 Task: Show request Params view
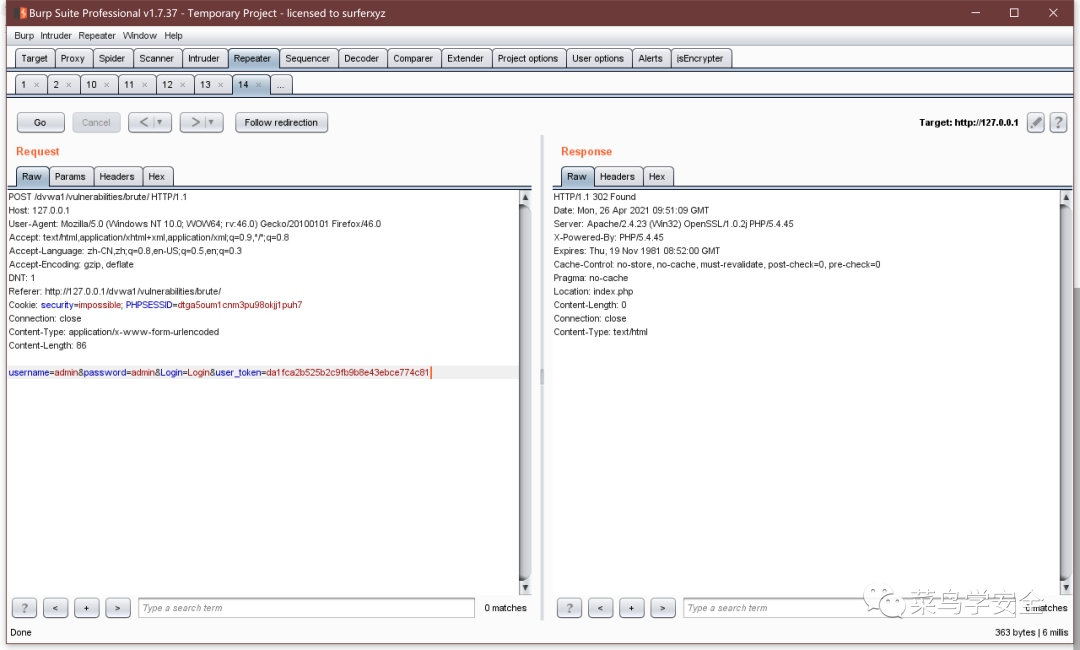pyautogui.click(x=70, y=177)
